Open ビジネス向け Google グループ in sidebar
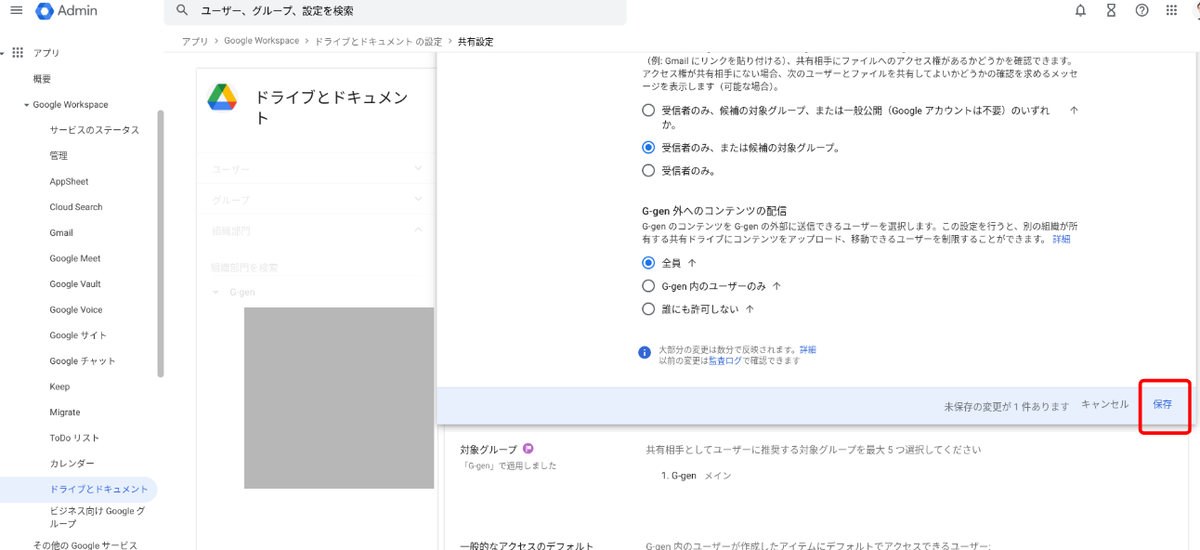The height and width of the screenshot is (550, 1200). tap(97, 517)
